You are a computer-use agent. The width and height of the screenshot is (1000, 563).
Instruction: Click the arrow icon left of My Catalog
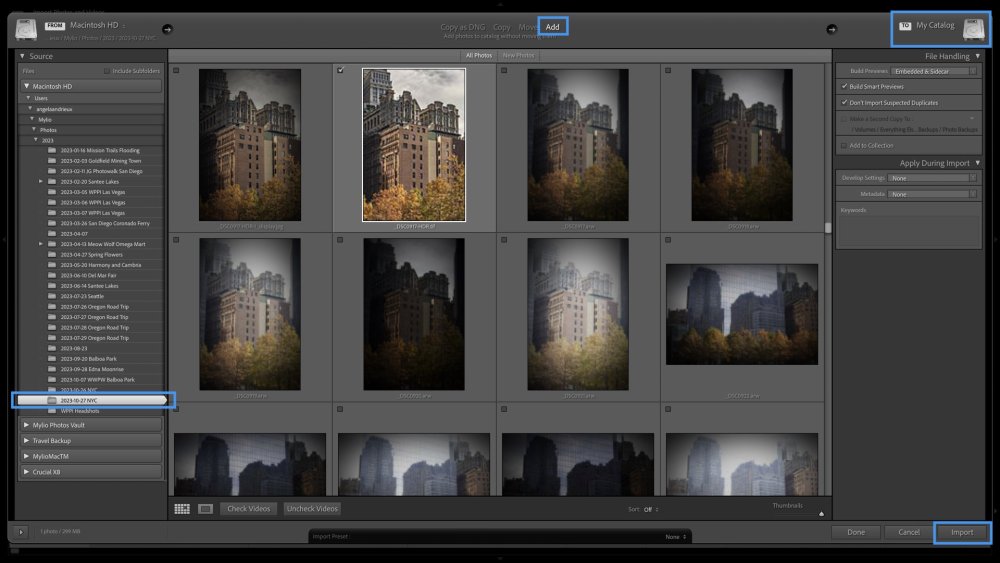(831, 29)
